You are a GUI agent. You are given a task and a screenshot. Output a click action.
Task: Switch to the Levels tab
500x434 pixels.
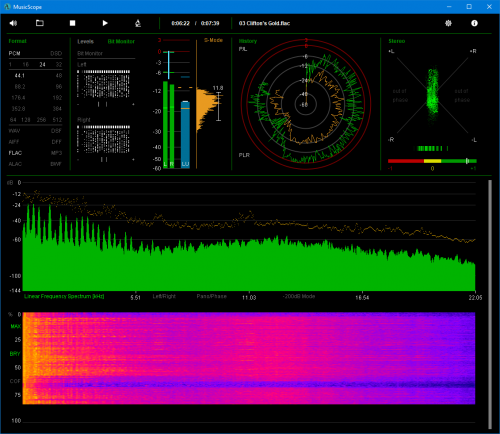click(x=86, y=41)
